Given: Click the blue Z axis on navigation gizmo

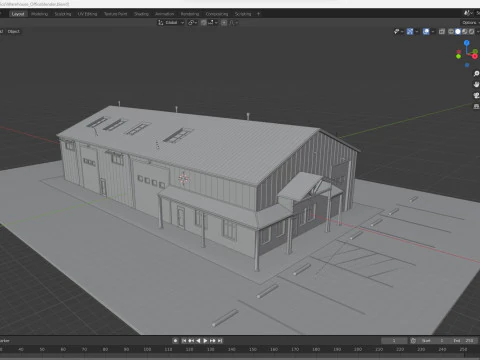Looking at the screenshot, I should coord(467,43).
